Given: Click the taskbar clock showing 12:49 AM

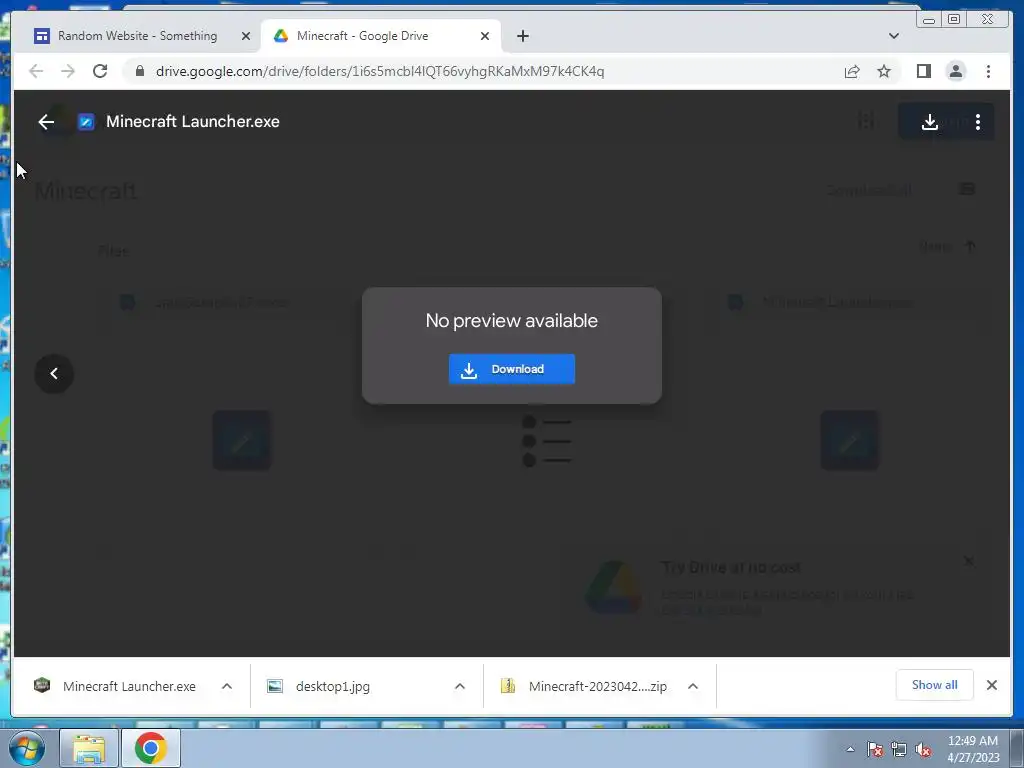Looking at the screenshot, I should point(973,749).
